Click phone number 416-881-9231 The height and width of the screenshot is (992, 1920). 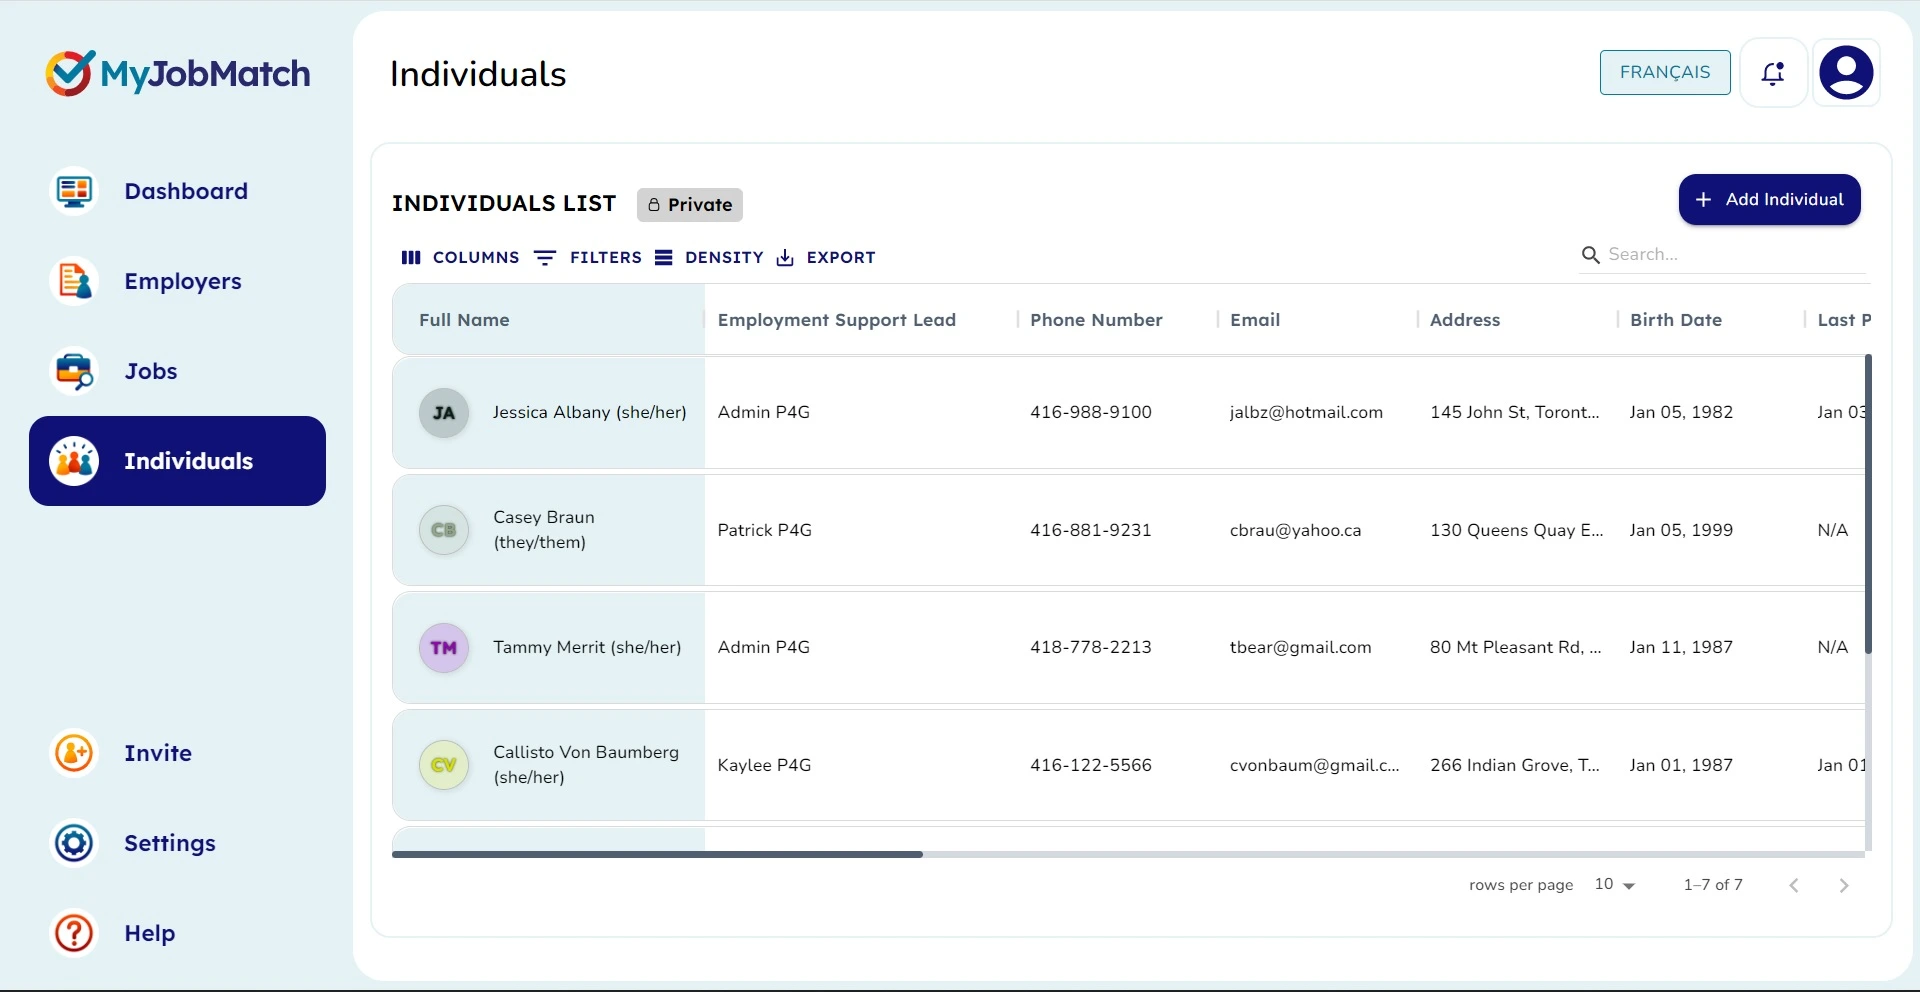pyautogui.click(x=1091, y=530)
